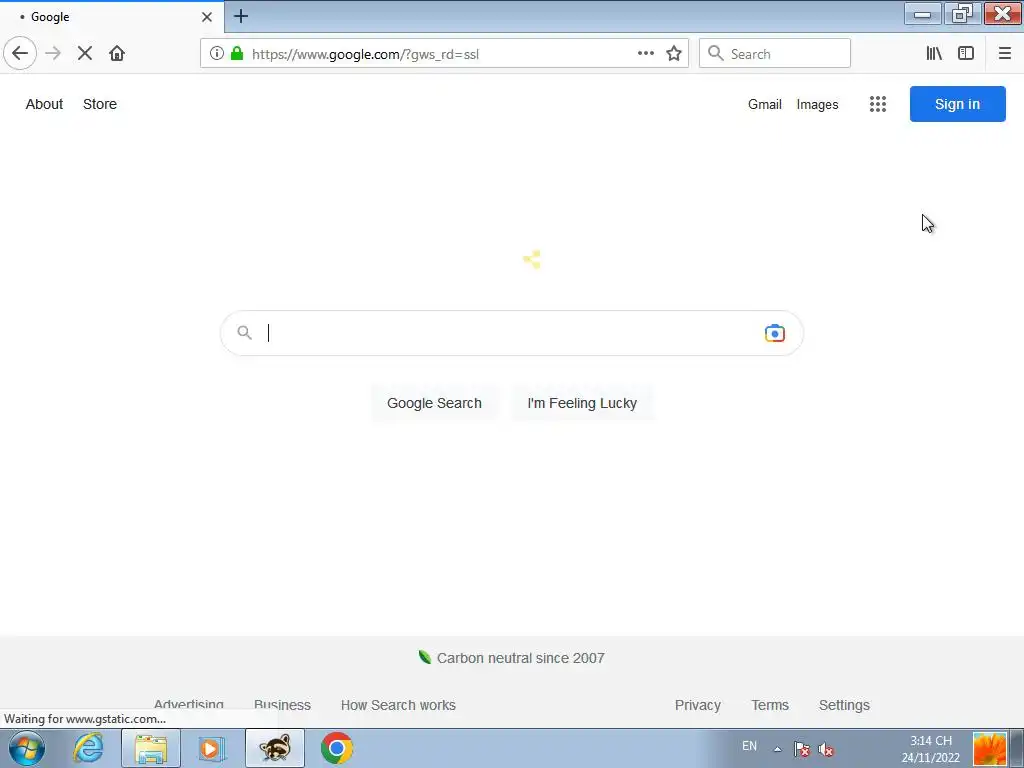This screenshot has height=768, width=1024.
Task: Launch Internet Explorer from the taskbar
Action: 88,748
